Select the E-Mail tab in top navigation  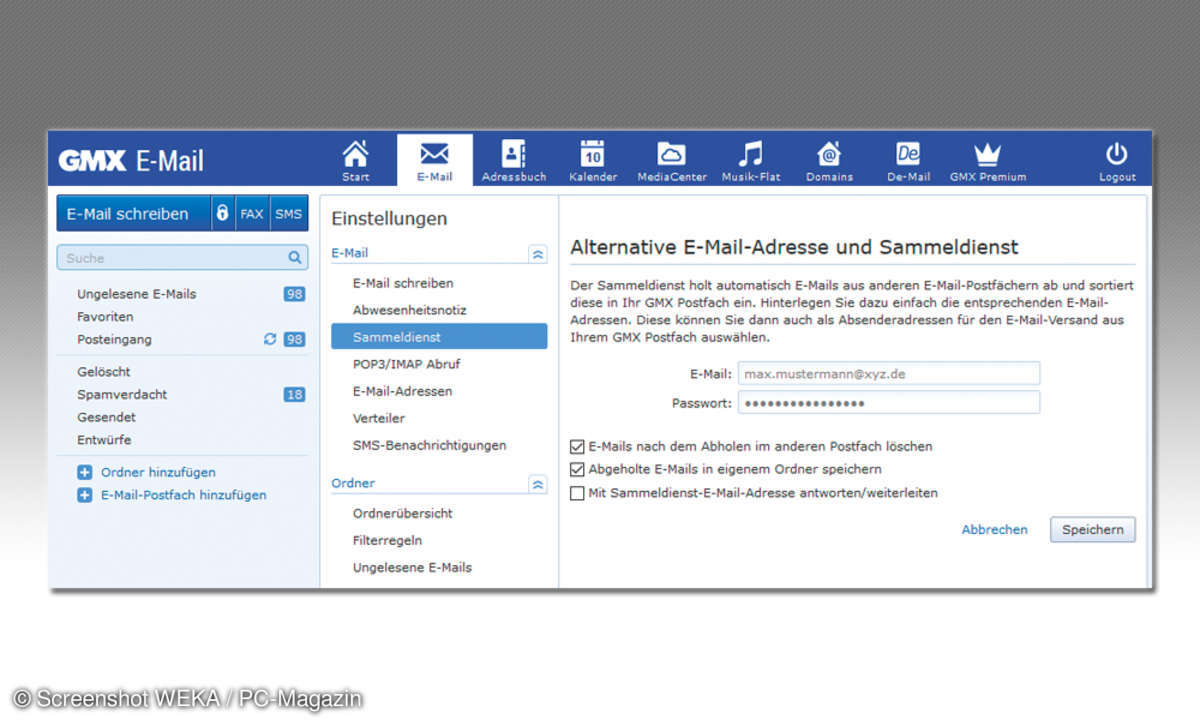[x=435, y=160]
